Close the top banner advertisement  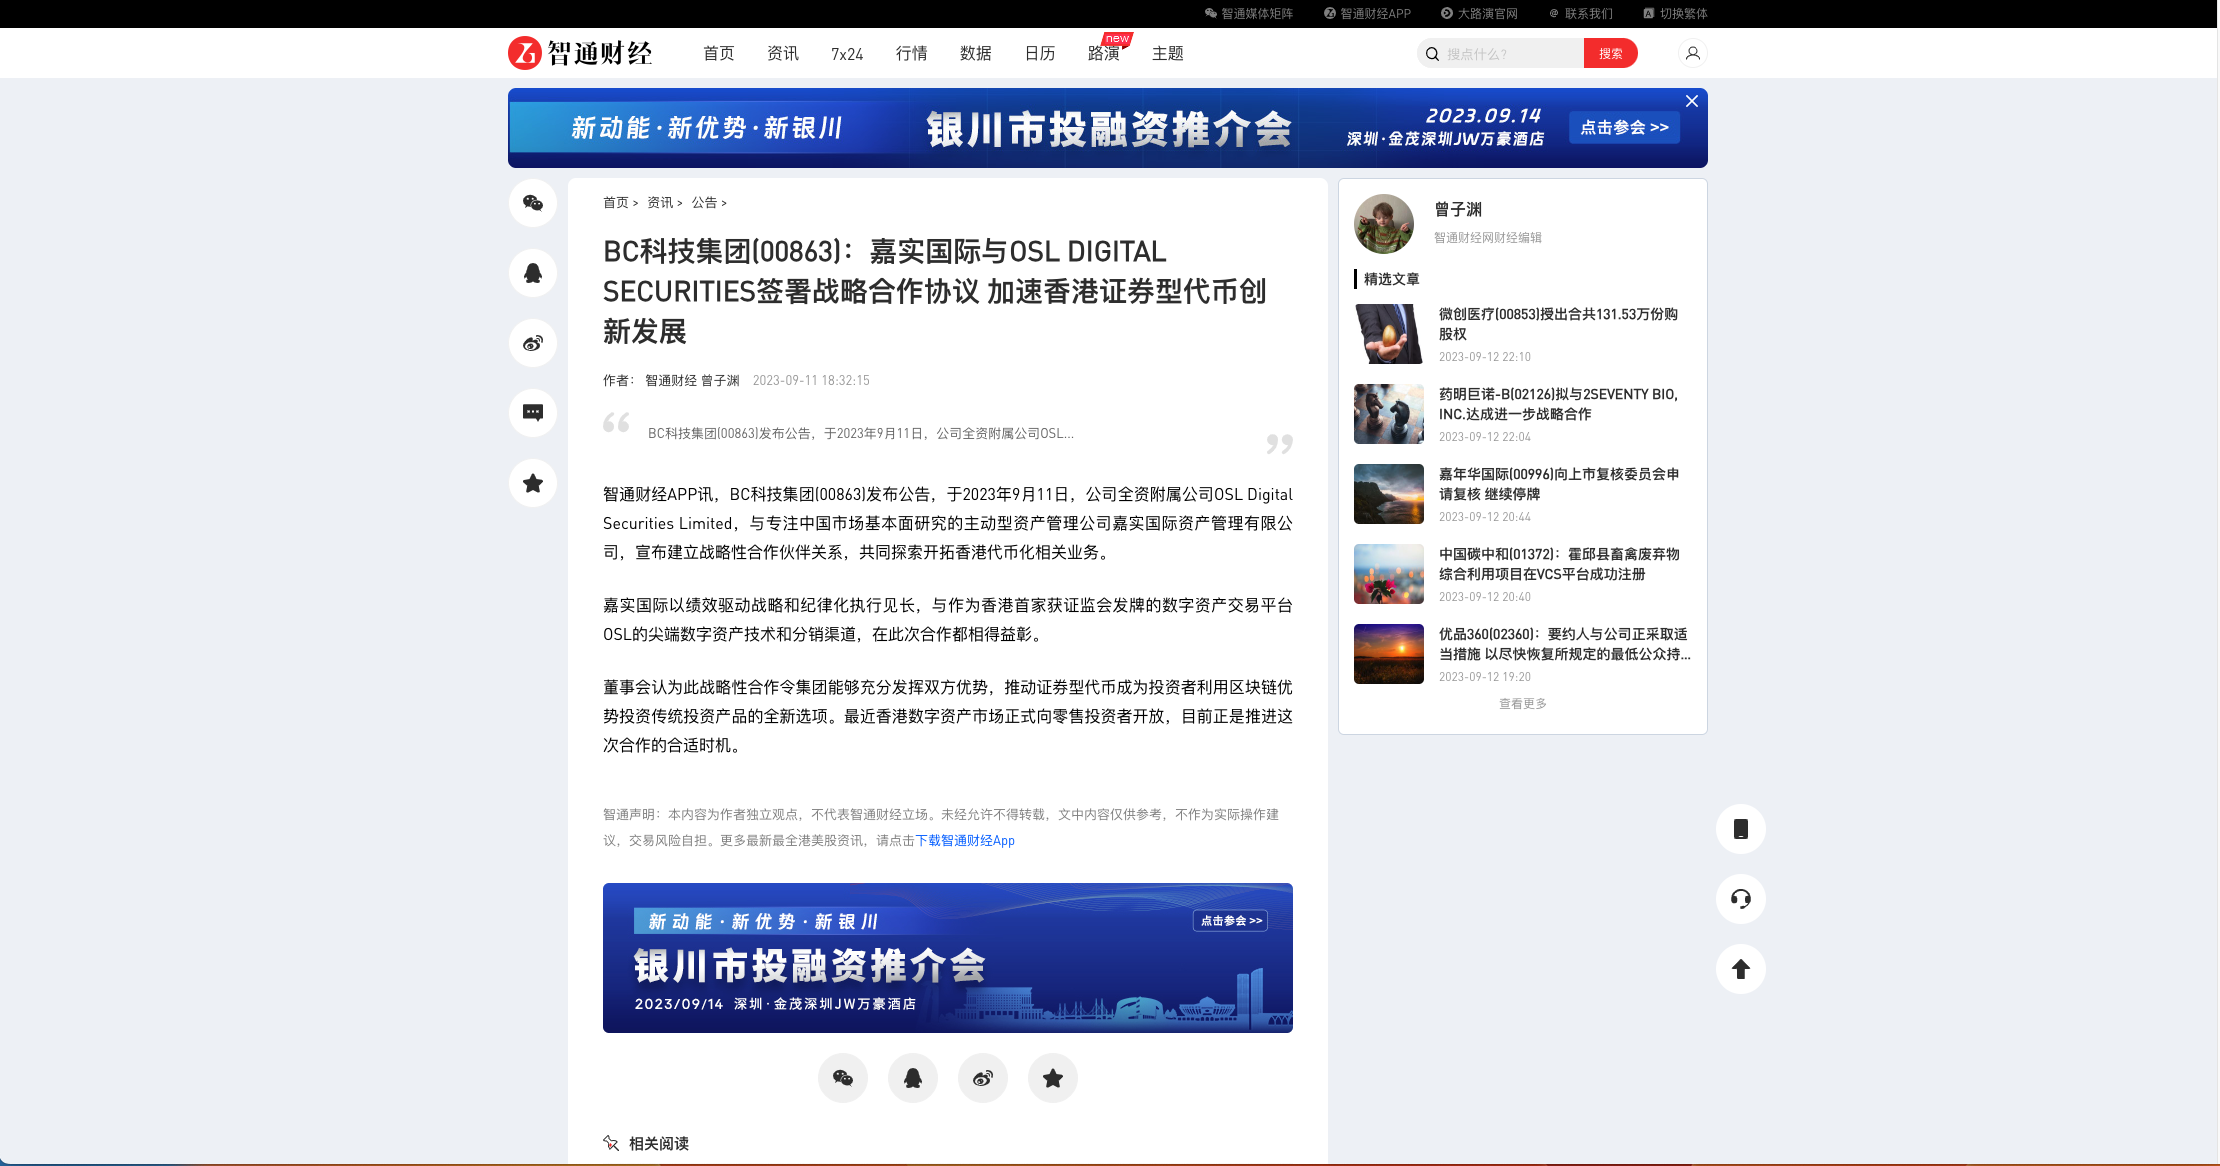click(x=1692, y=101)
